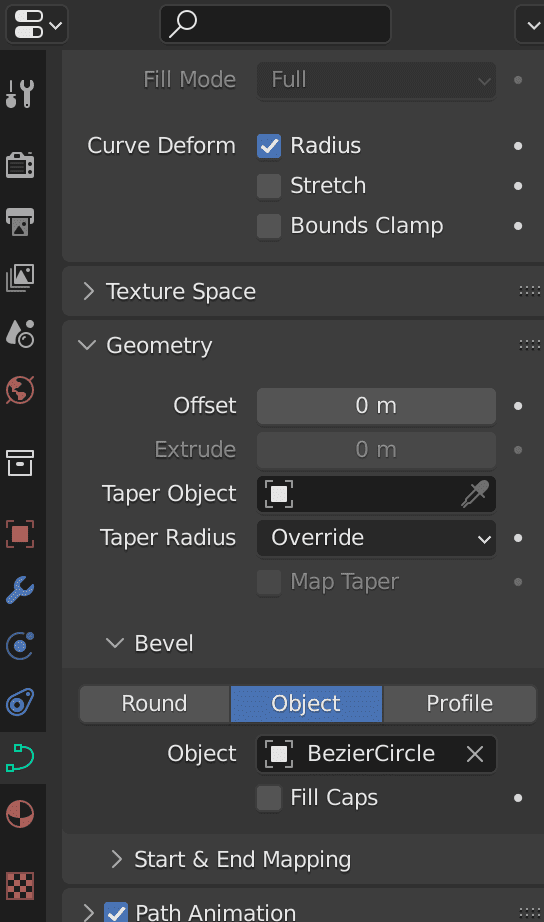Image resolution: width=544 pixels, height=922 pixels.
Task: Disable the Radius curve deform checkbox
Action: click(269, 146)
